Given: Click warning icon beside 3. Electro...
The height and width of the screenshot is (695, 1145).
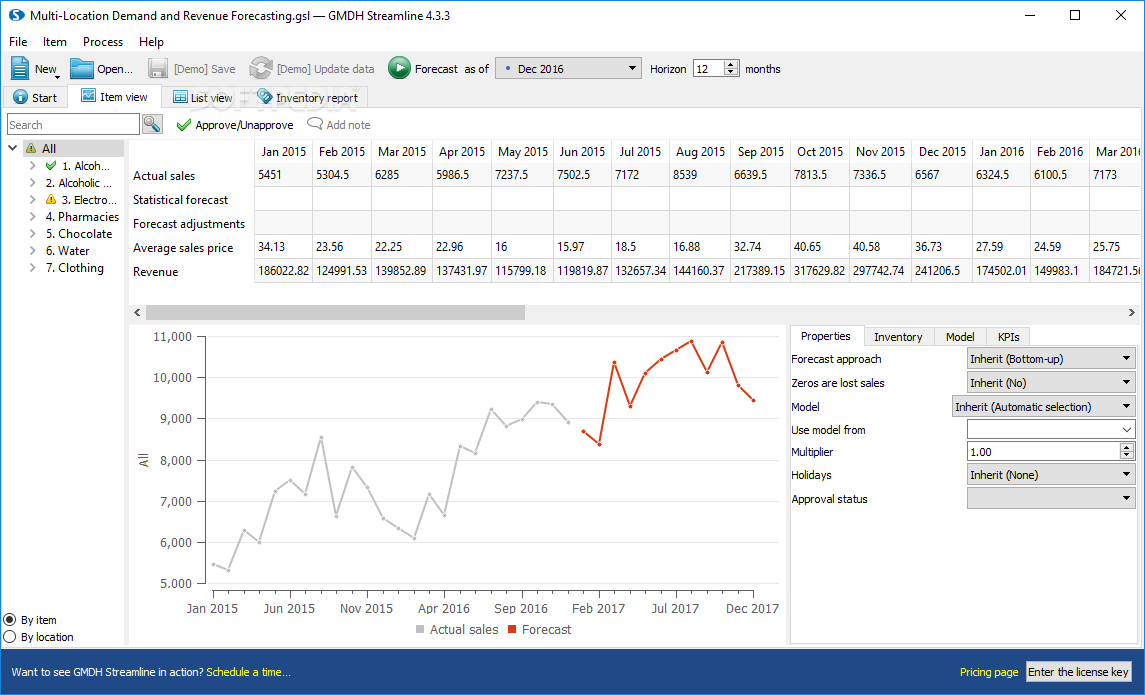Looking at the screenshot, I should coord(50,199).
